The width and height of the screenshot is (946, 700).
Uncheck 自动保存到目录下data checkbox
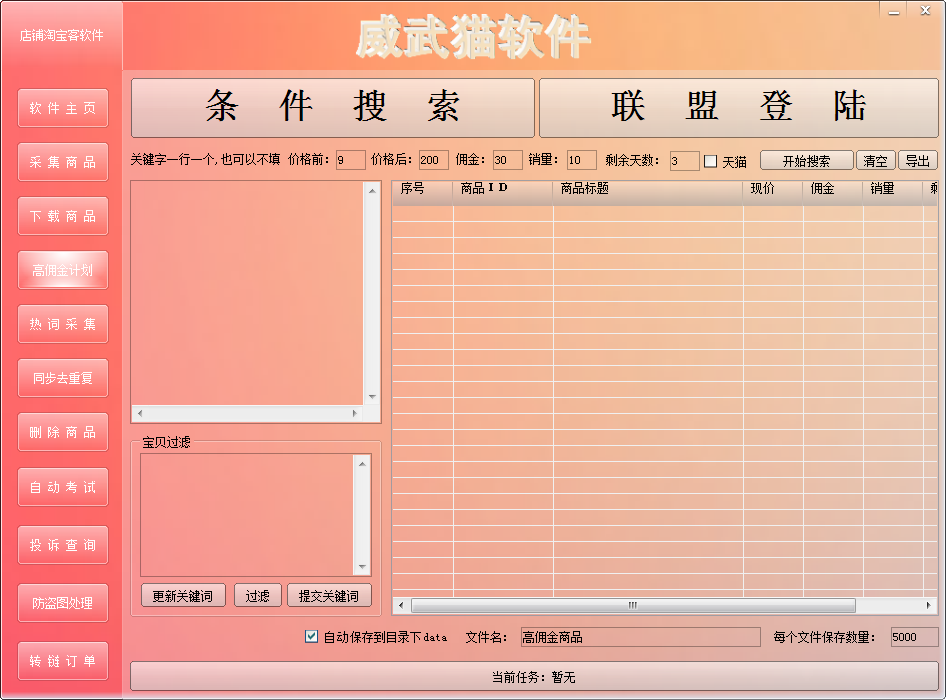pos(311,636)
